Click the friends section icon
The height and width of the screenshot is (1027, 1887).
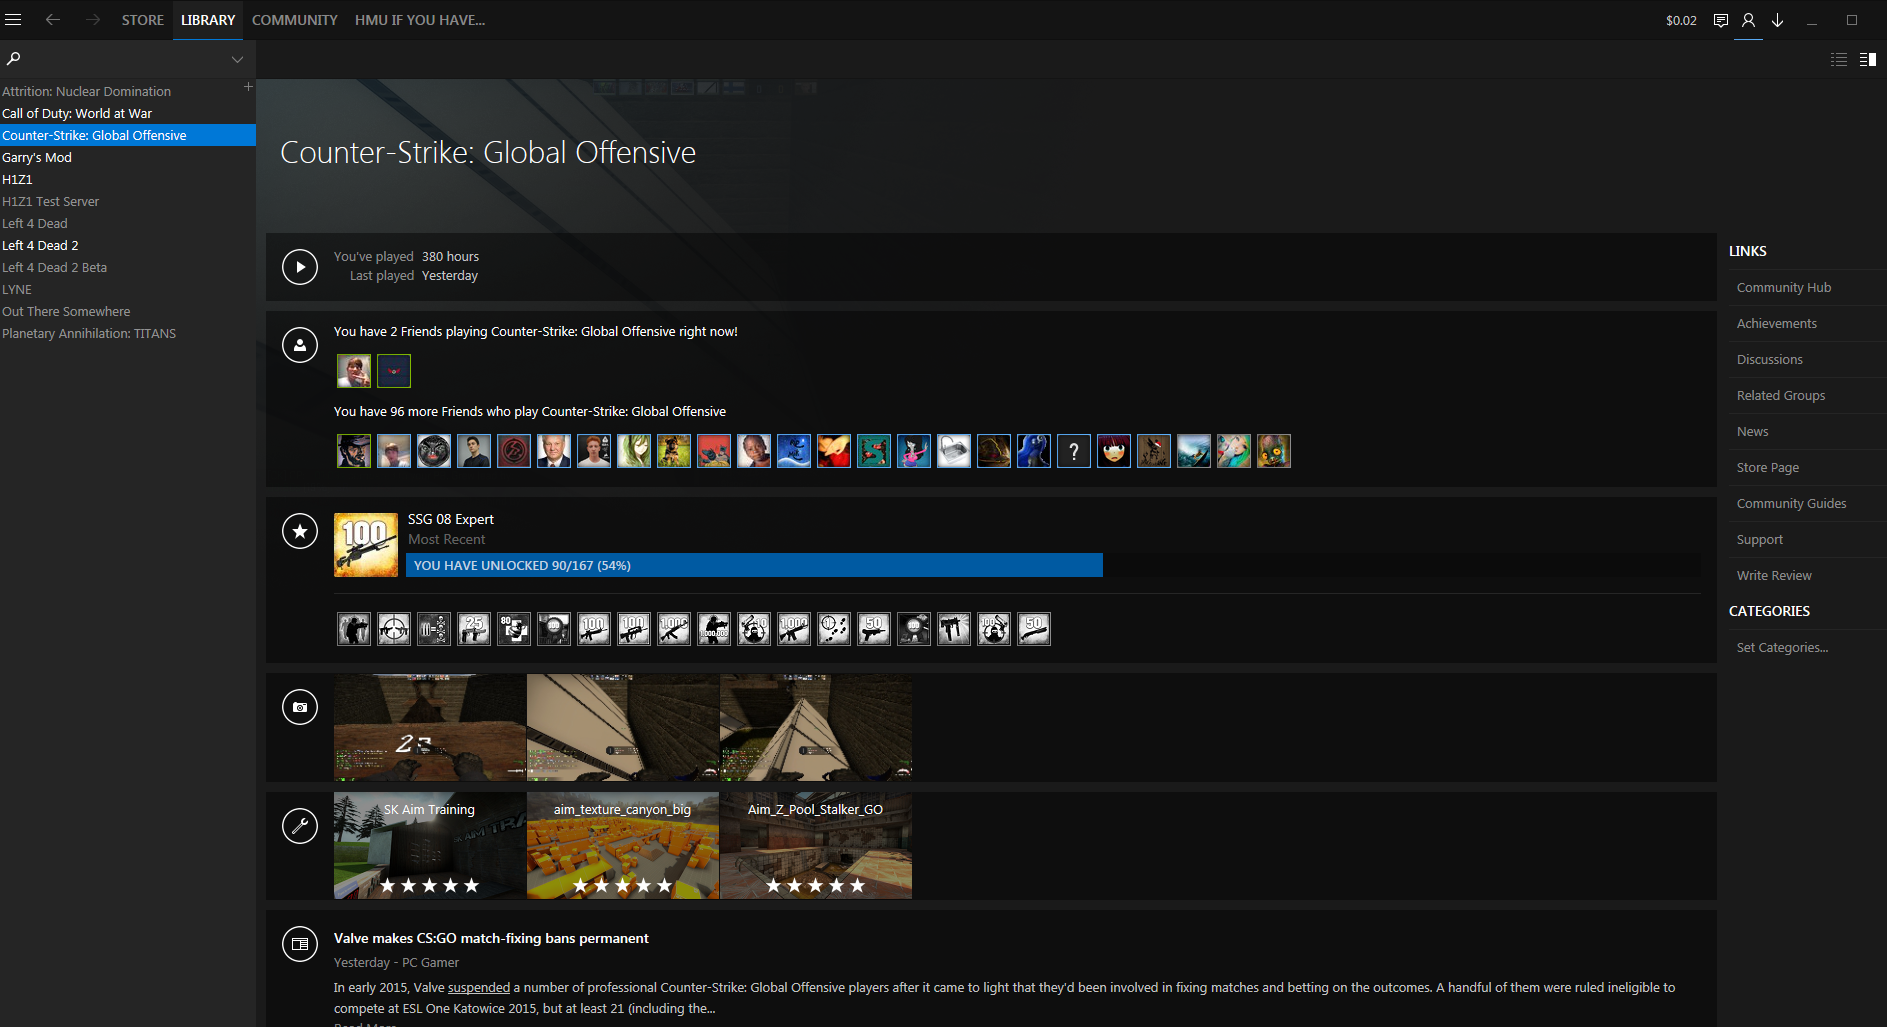pos(300,345)
